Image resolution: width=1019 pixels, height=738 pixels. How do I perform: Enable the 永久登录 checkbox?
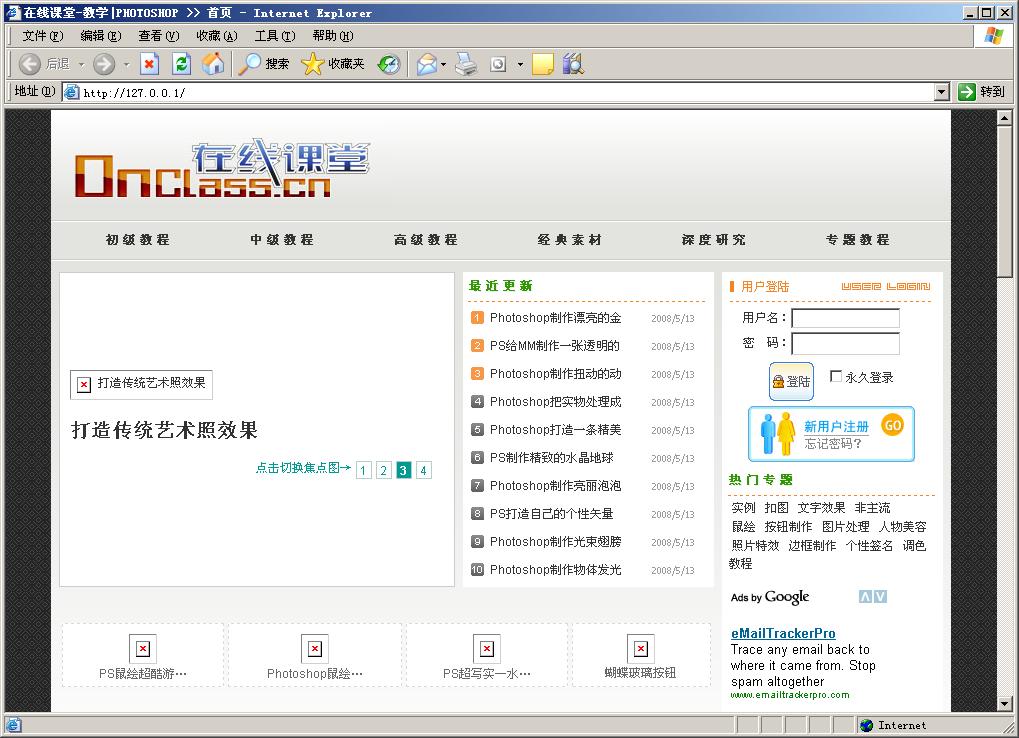[x=836, y=377]
